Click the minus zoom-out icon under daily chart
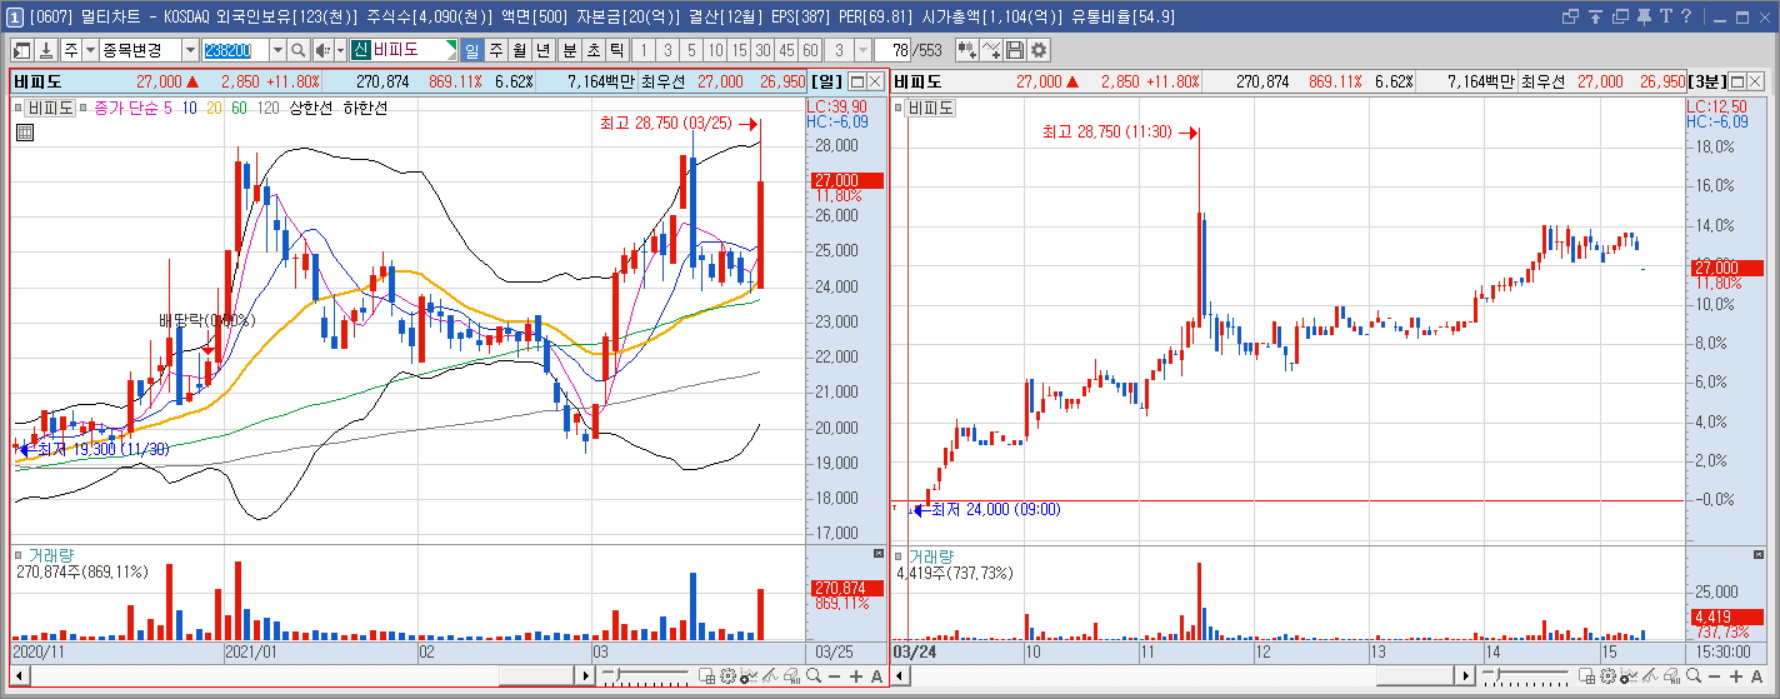 coord(835,677)
